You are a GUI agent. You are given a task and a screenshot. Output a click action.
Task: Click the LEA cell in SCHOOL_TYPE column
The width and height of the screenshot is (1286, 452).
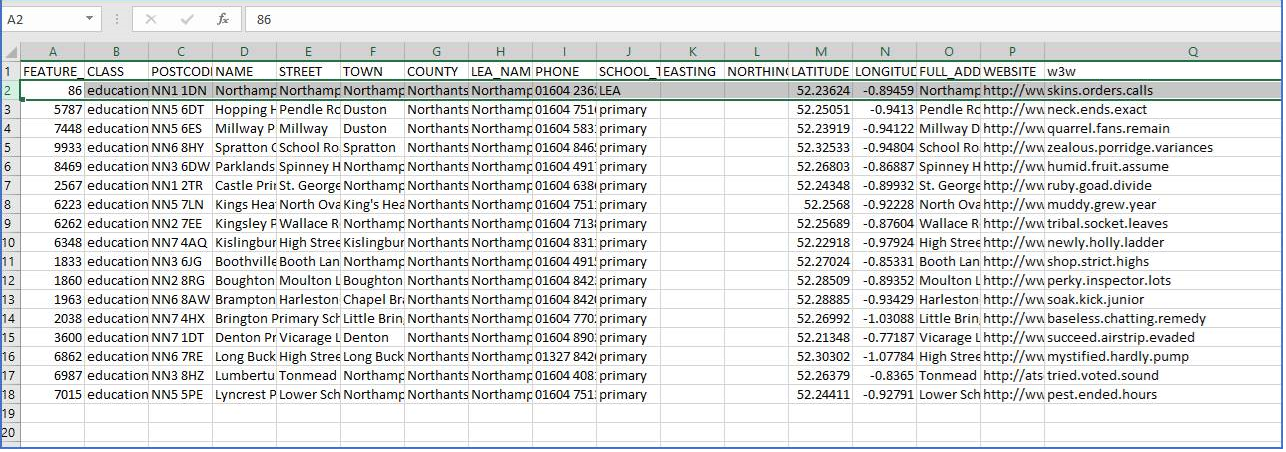(629, 90)
